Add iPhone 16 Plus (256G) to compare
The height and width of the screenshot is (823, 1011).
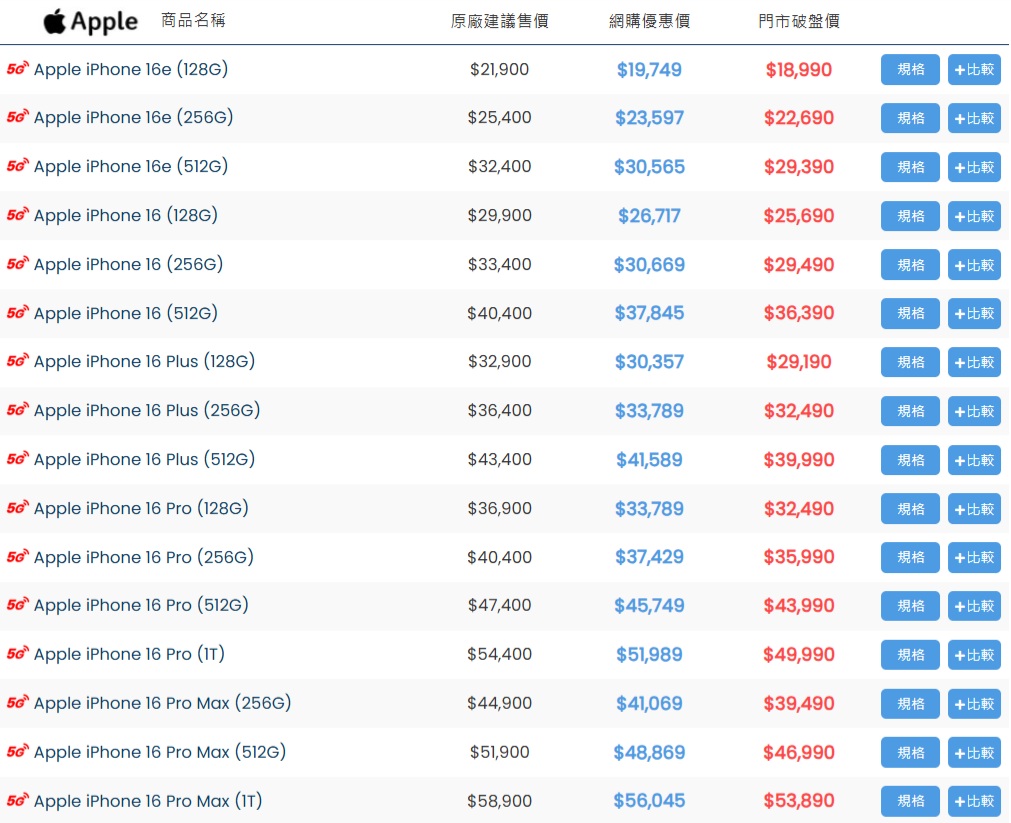[974, 412]
